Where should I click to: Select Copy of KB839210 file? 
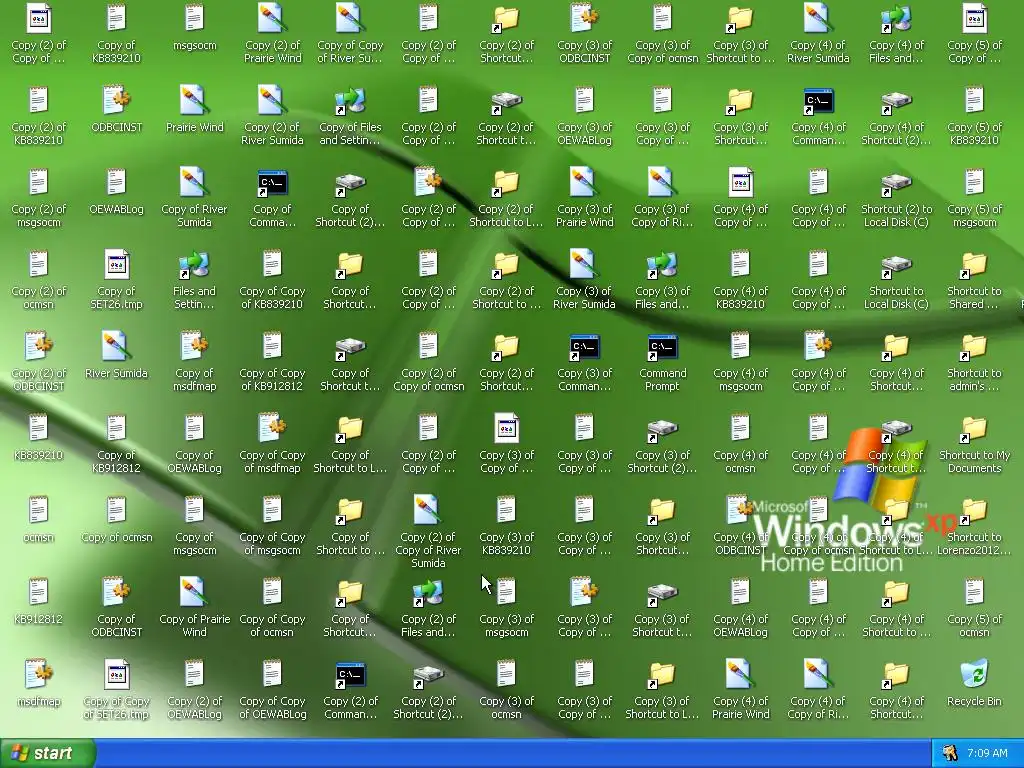click(116, 19)
